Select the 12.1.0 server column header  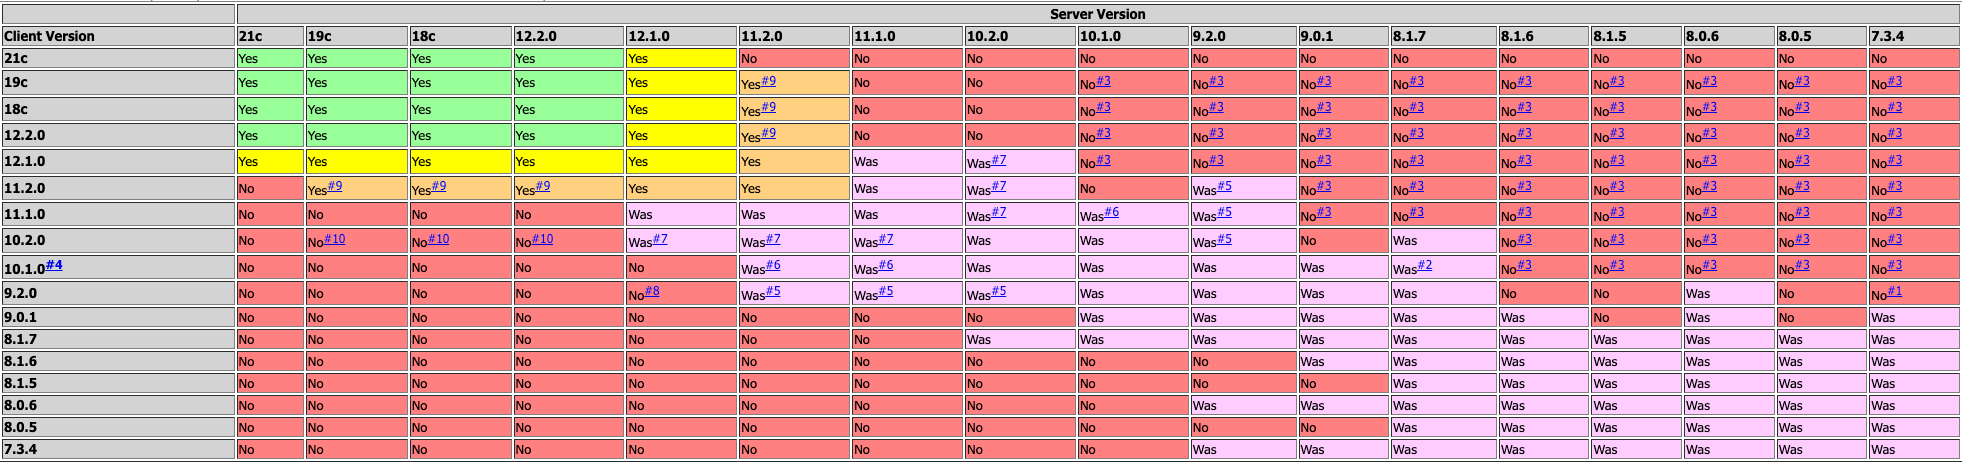pos(681,36)
